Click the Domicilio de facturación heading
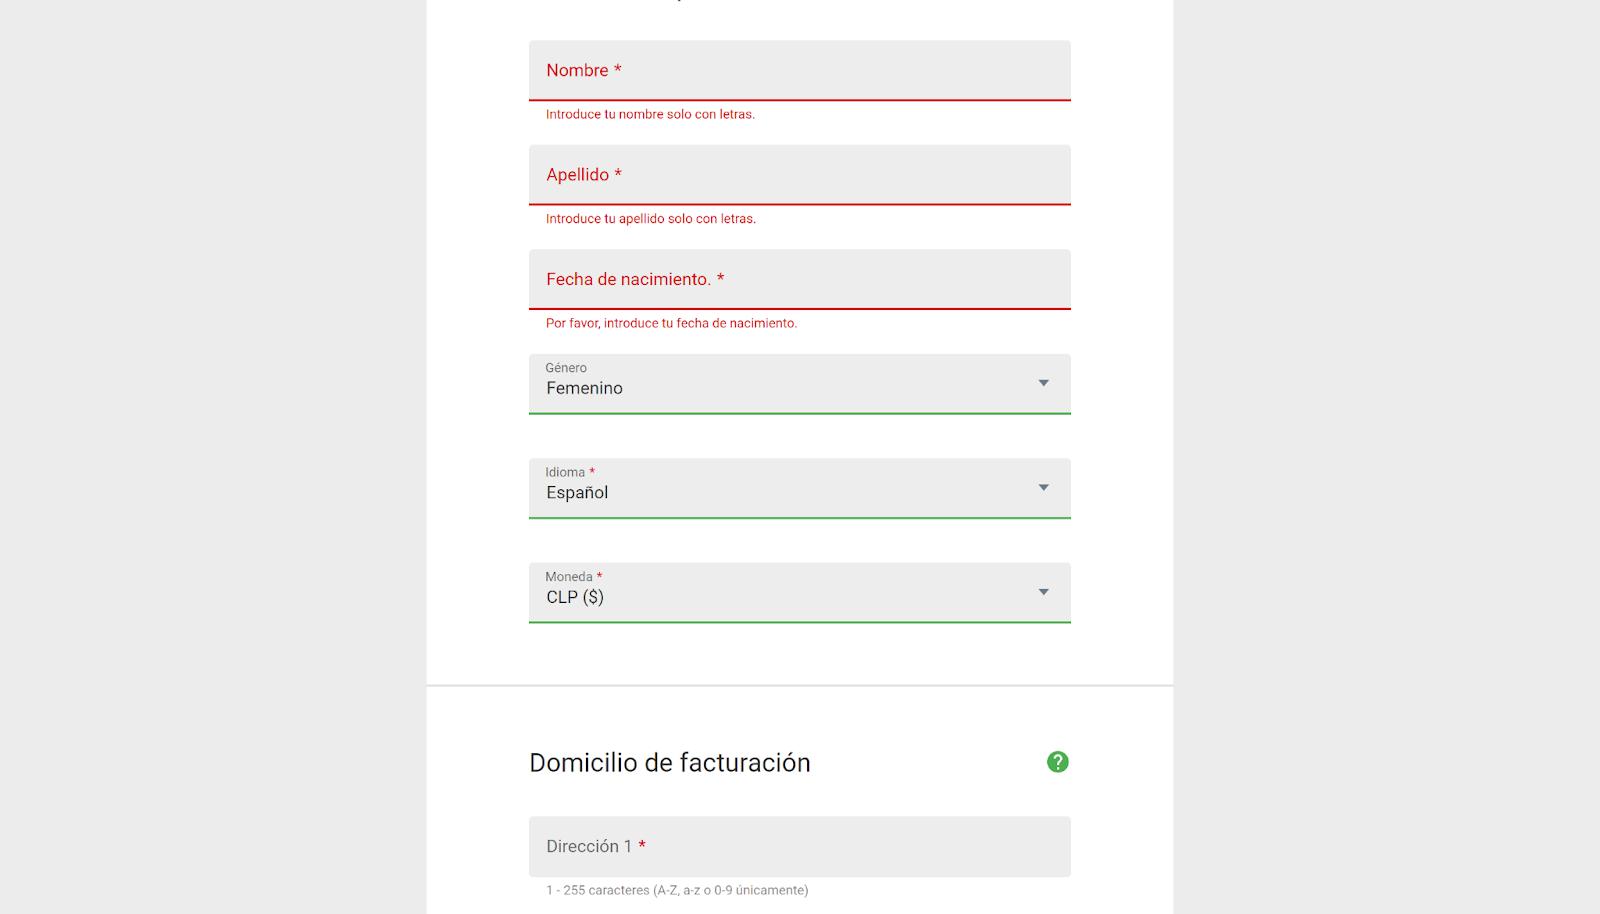 coord(670,763)
